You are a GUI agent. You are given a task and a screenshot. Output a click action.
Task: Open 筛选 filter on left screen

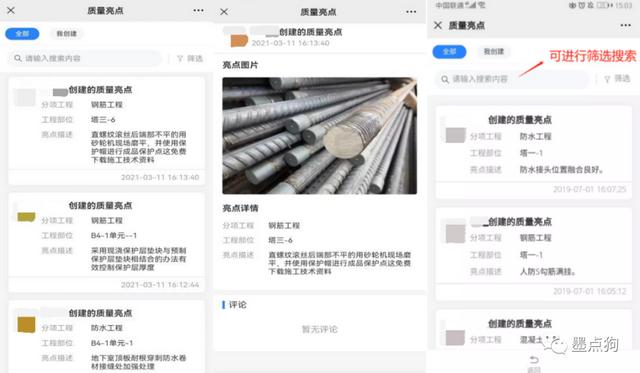click(x=190, y=58)
